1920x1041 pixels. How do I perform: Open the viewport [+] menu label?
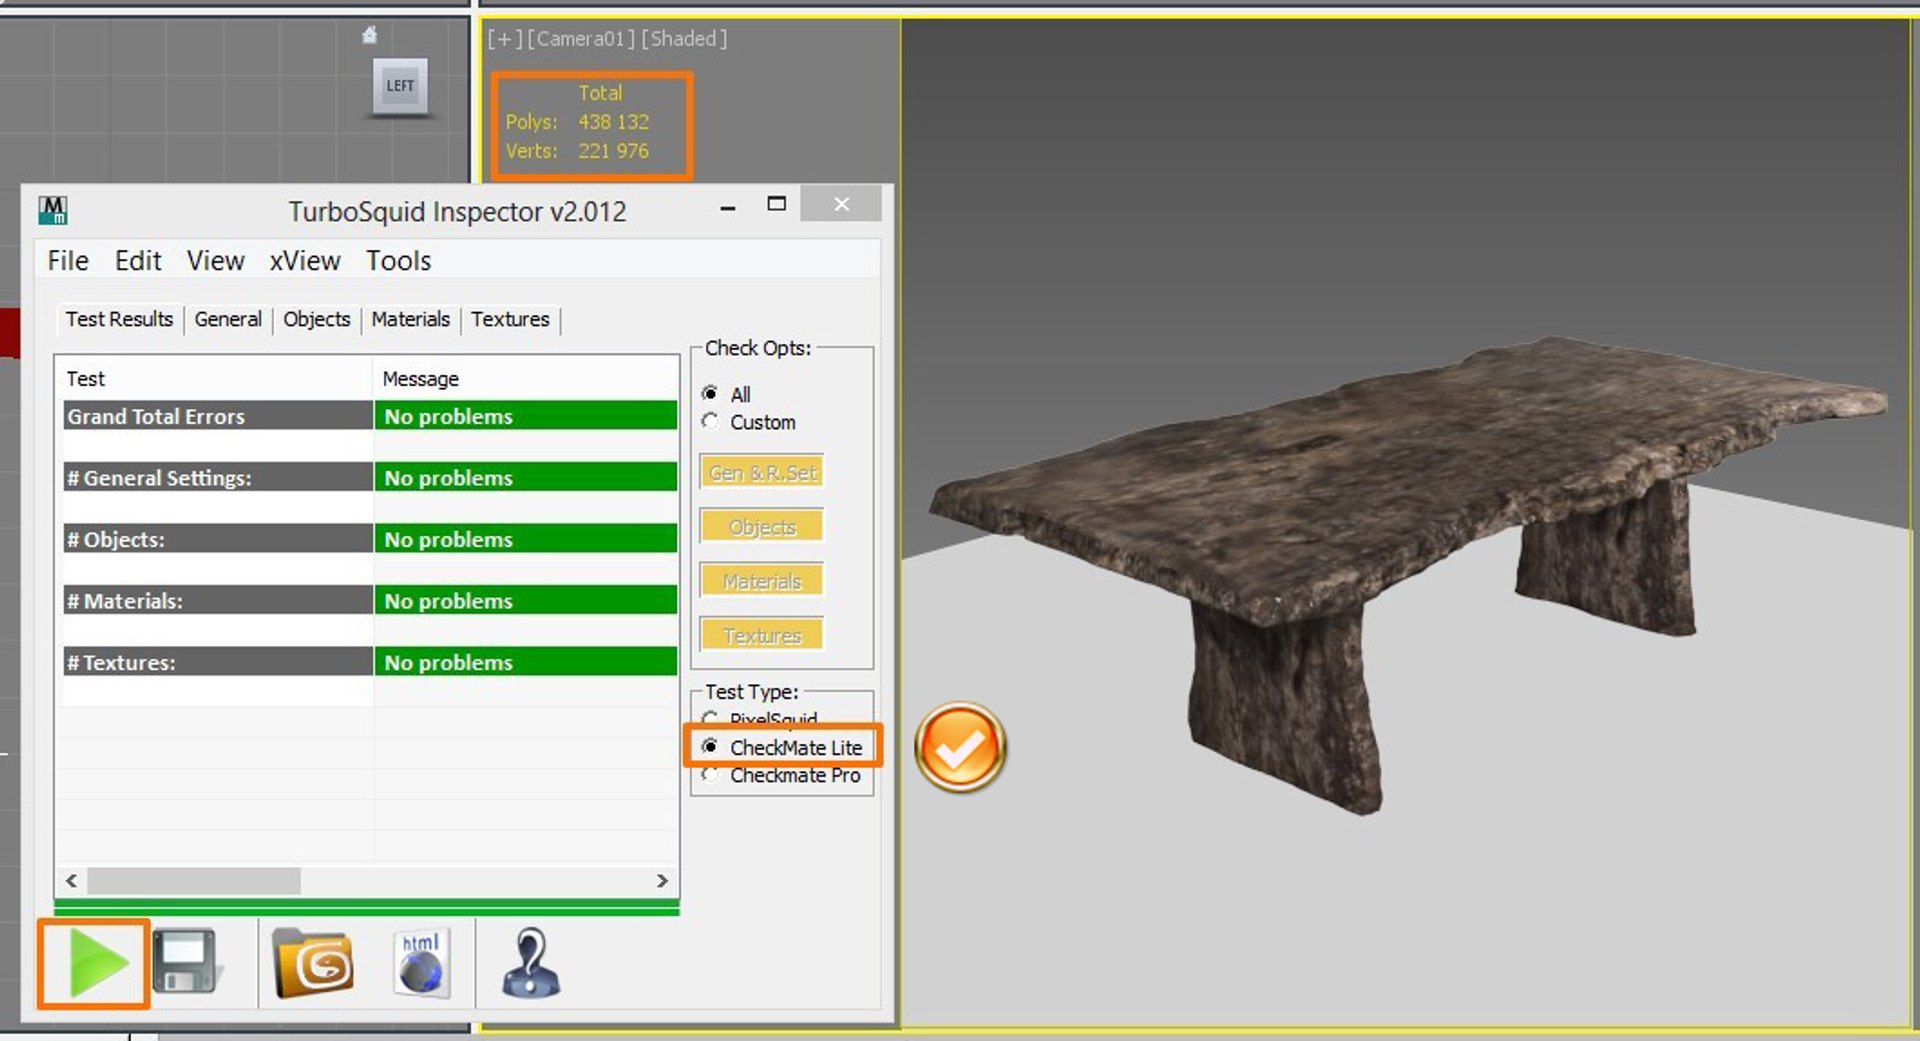(x=504, y=39)
